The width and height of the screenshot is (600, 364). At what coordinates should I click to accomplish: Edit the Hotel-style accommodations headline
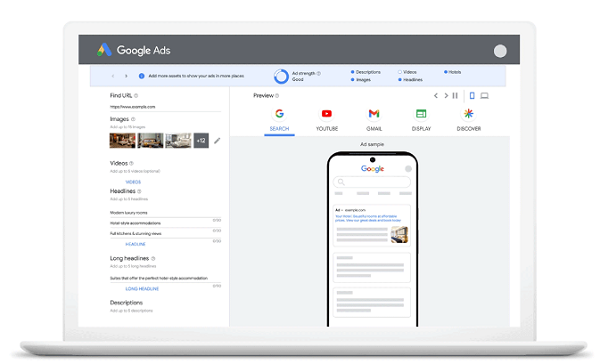pos(165,223)
